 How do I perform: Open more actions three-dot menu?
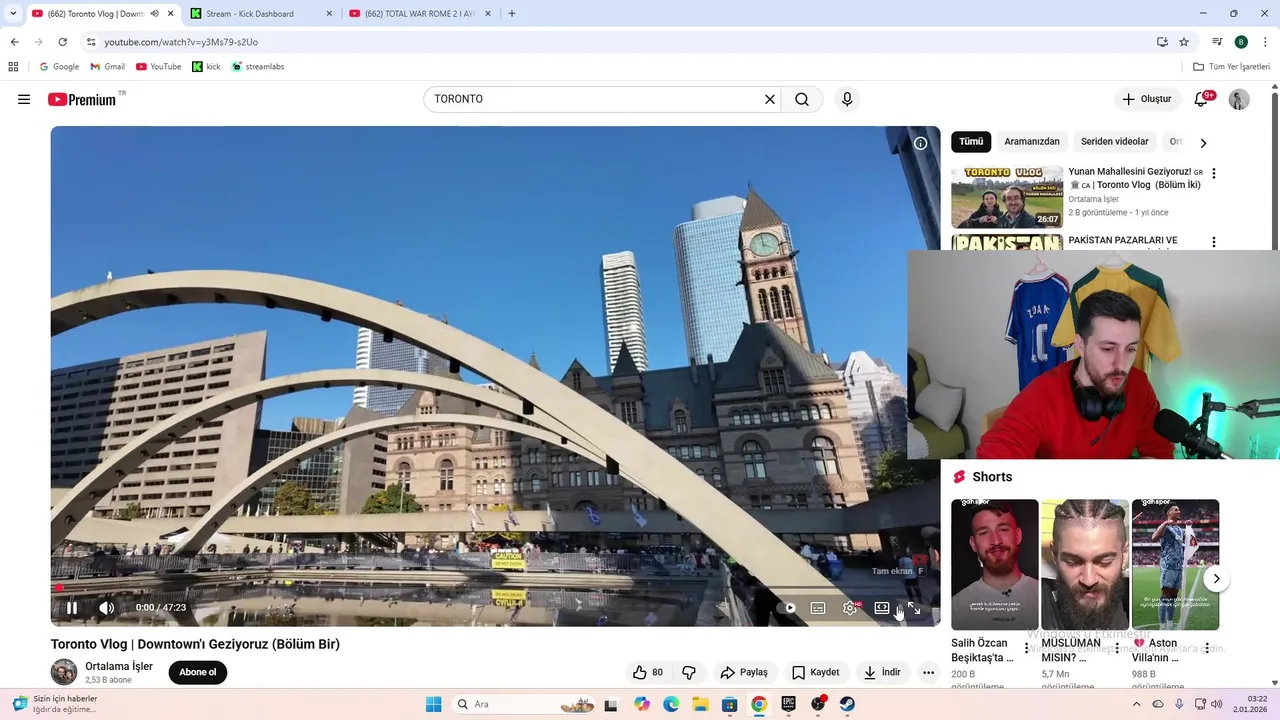click(928, 672)
